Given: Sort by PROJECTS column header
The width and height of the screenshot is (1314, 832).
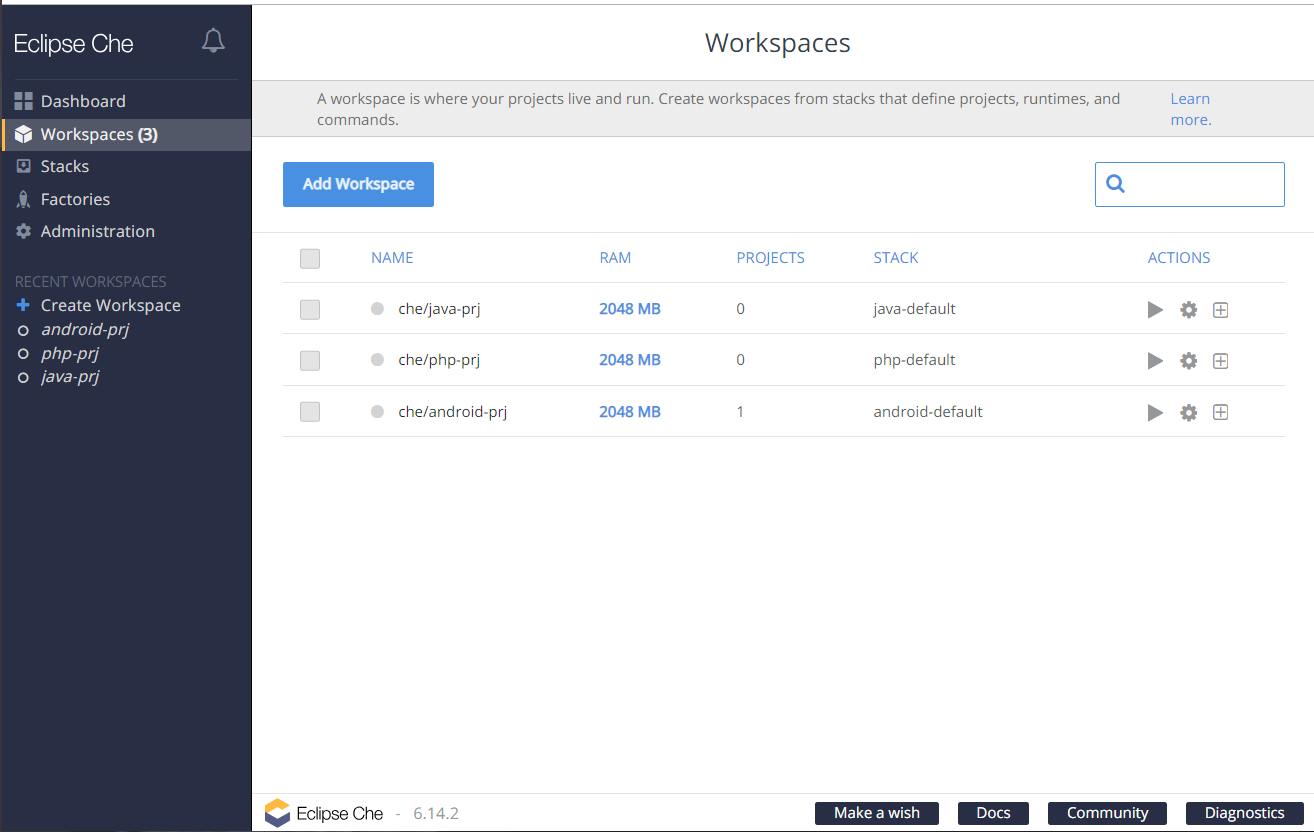Looking at the screenshot, I should coord(770,258).
